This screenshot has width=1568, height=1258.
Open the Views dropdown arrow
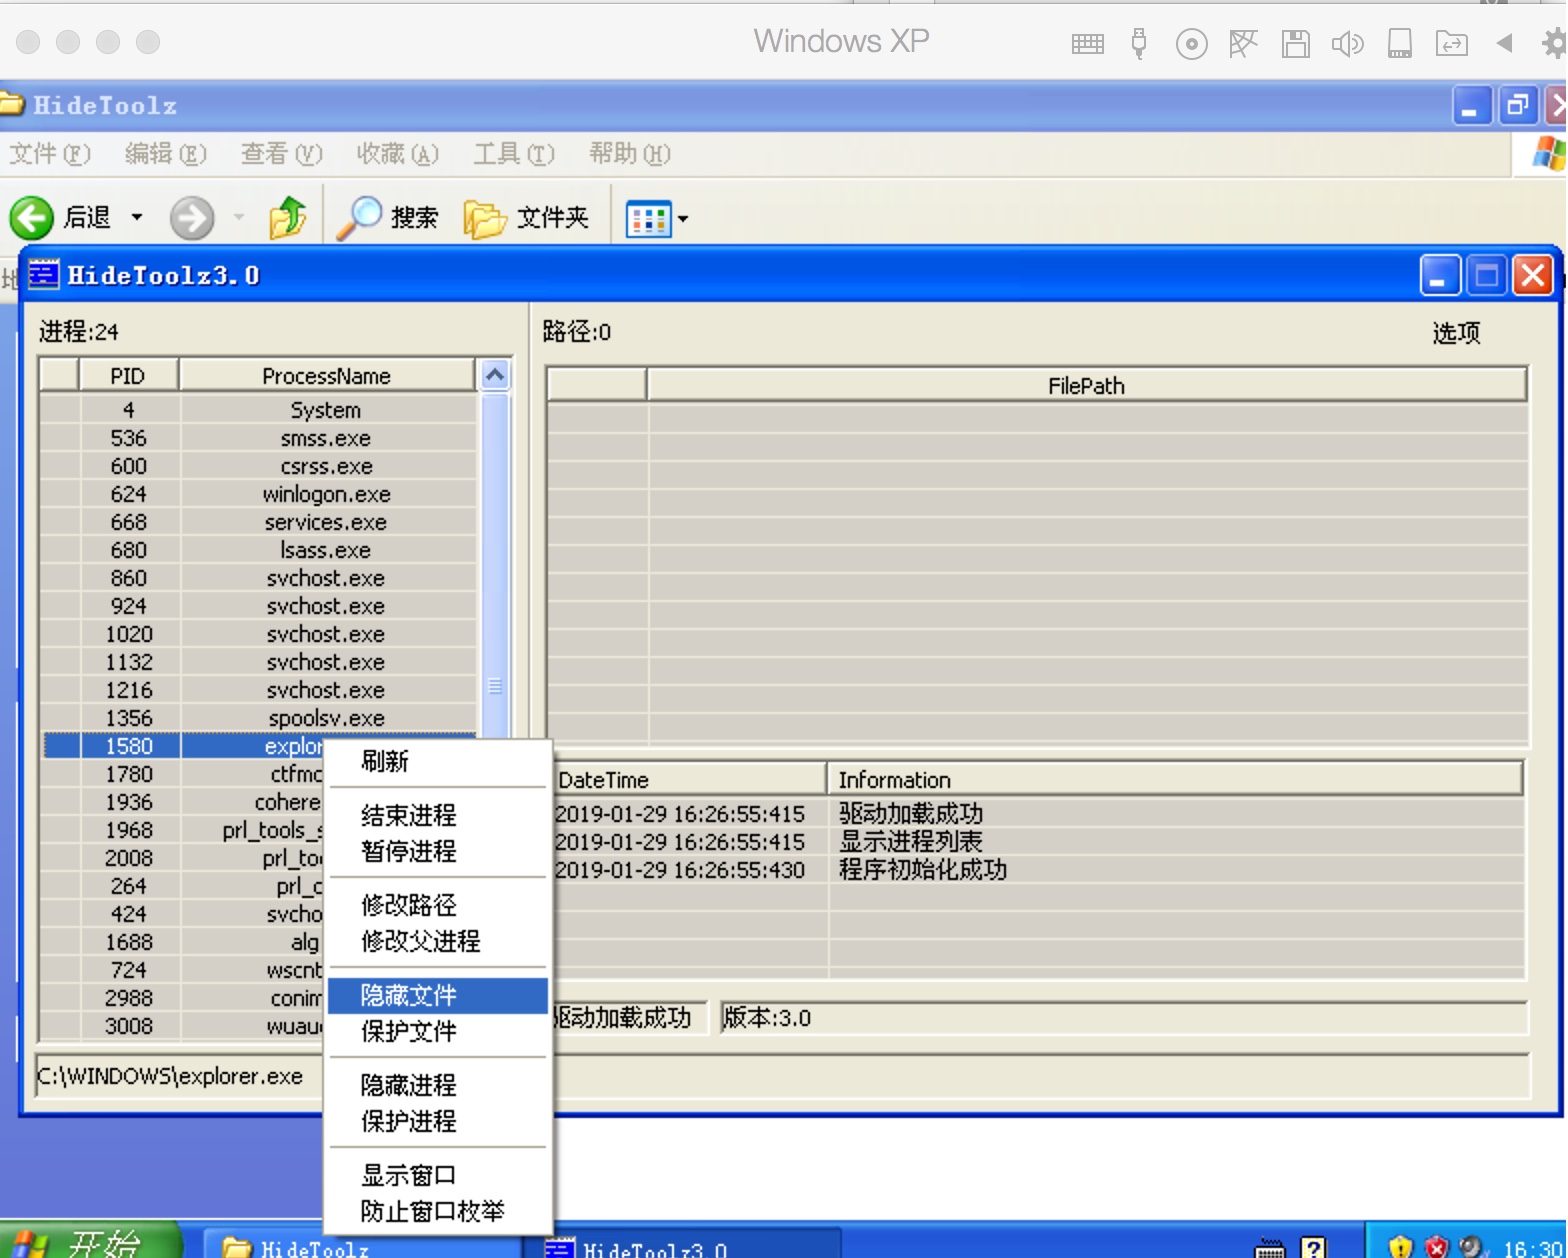[683, 218]
